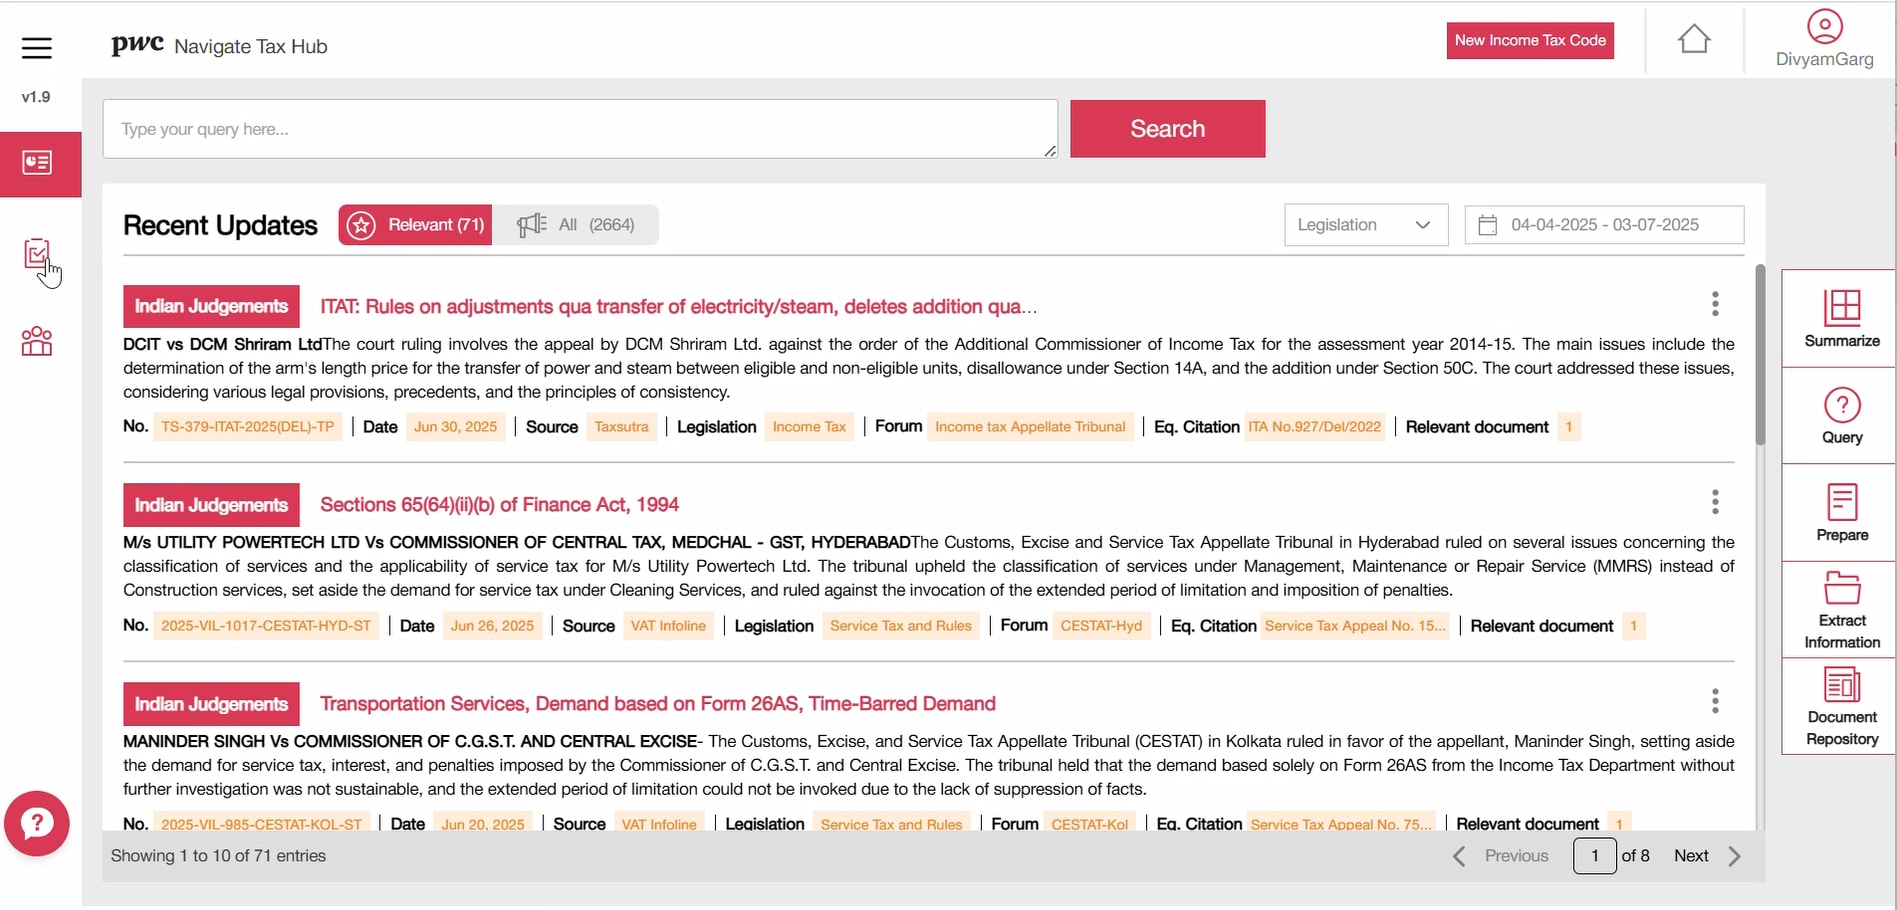The image size is (1897, 910).
Task: Click in the query search text box
Action: pyautogui.click(x=580, y=129)
